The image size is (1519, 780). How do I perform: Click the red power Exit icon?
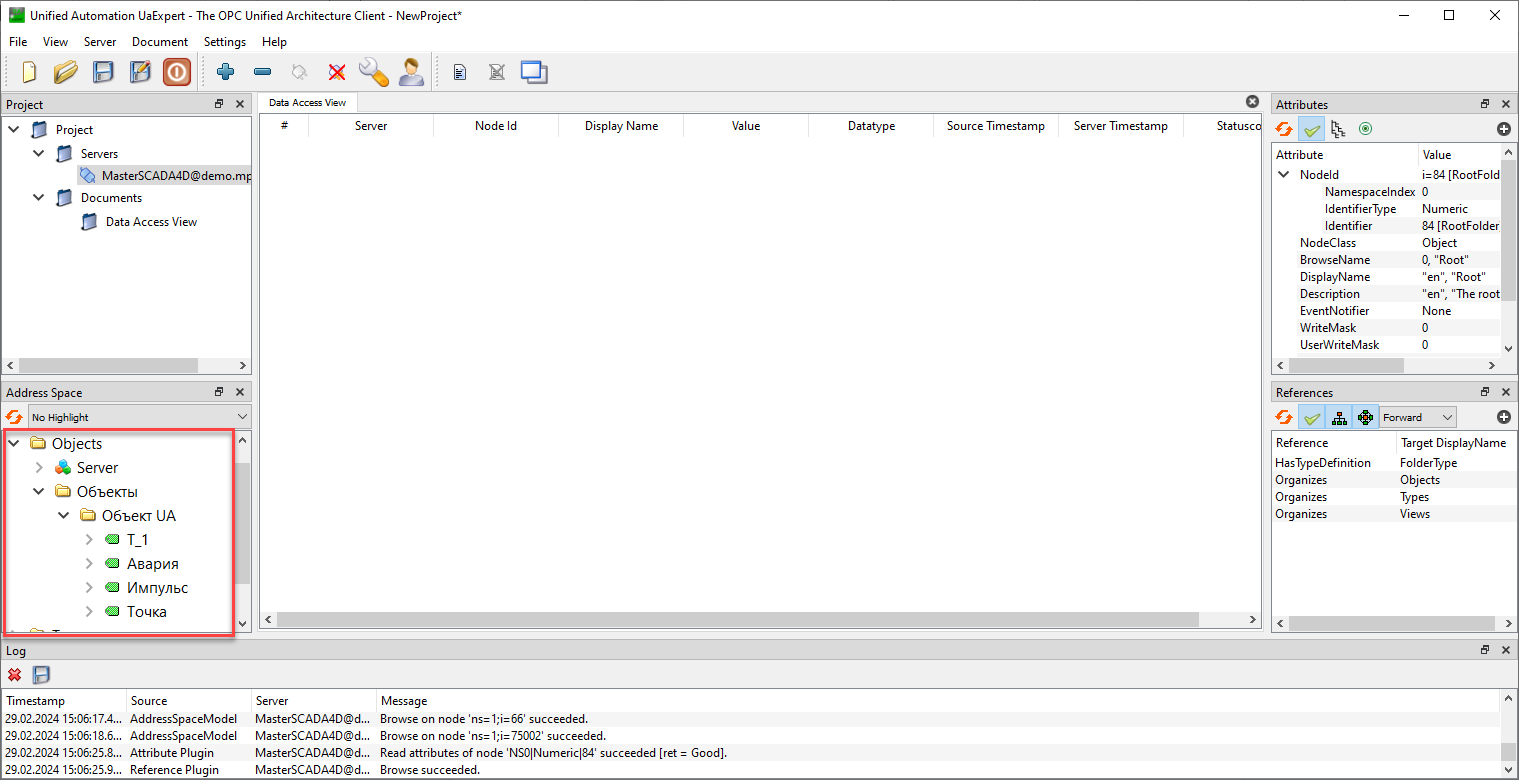point(177,72)
